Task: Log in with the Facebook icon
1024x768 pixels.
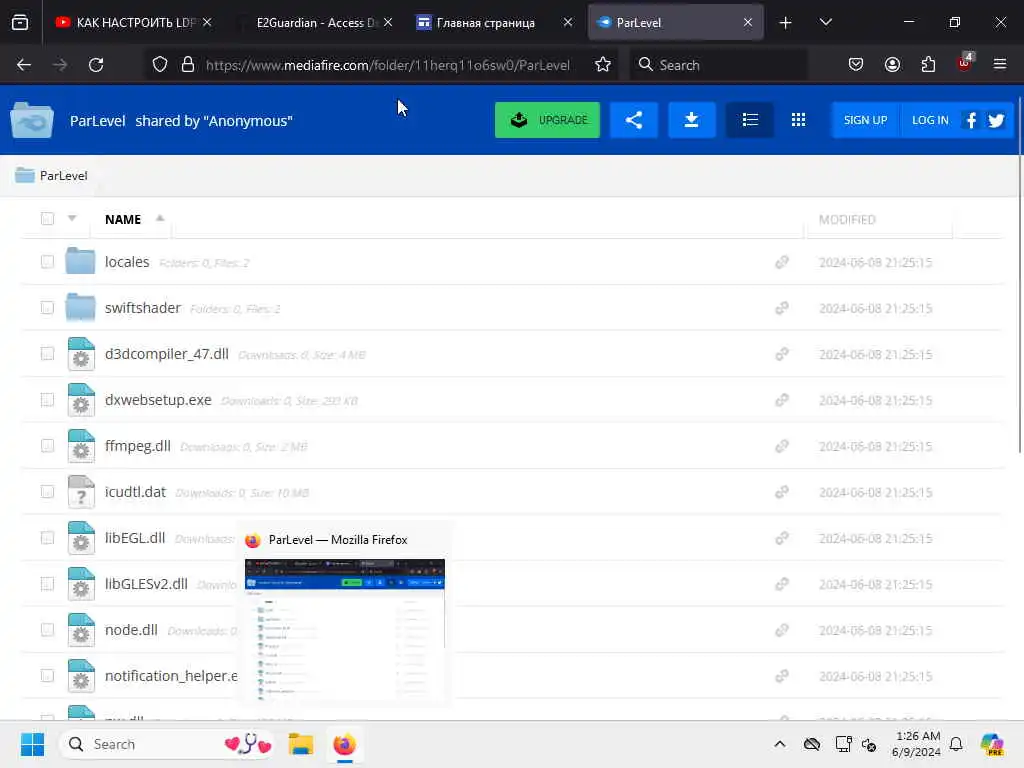Action: [971, 120]
